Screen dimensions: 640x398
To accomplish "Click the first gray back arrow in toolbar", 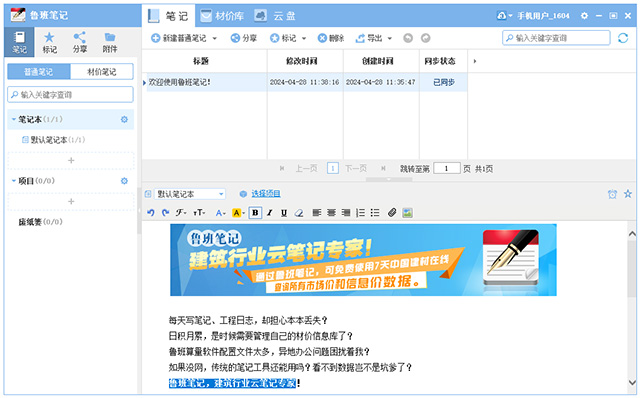I will (408, 38).
